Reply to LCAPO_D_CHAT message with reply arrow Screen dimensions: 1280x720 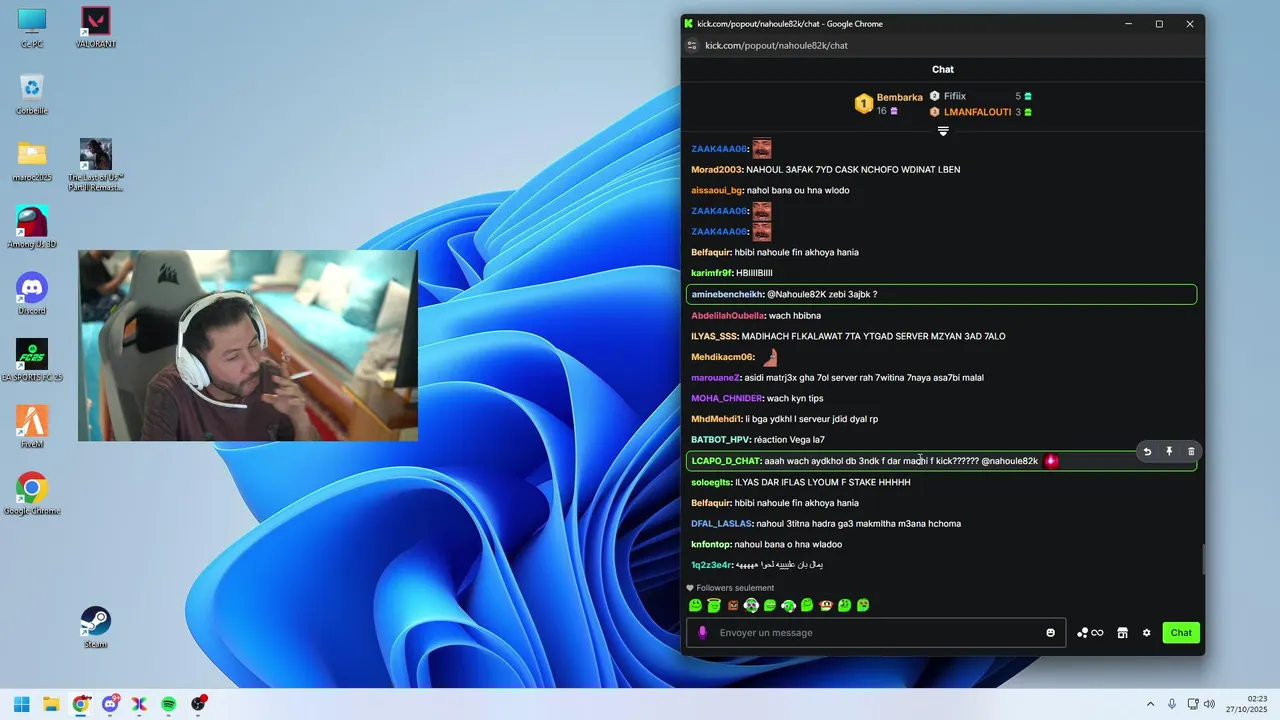[1147, 452]
